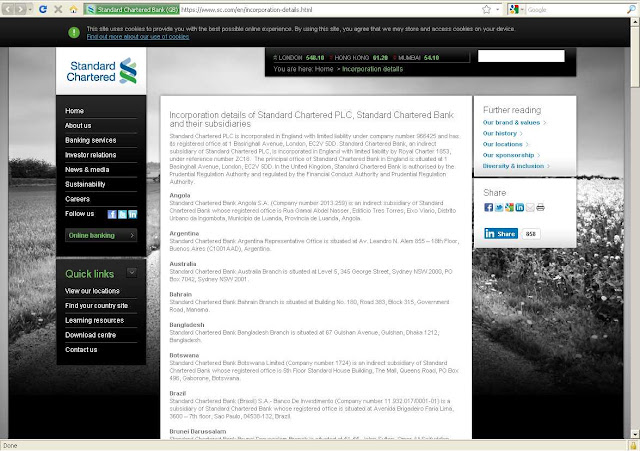Open the Sustainability menu item
The image size is (640, 451).
tap(85, 184)
